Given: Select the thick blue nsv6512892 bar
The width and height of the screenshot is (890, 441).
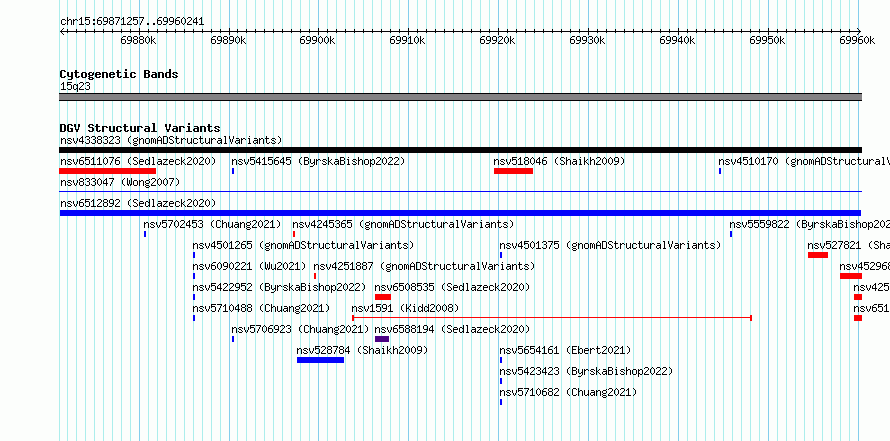Looking at the screenshot, I should (x=460, y=213).
